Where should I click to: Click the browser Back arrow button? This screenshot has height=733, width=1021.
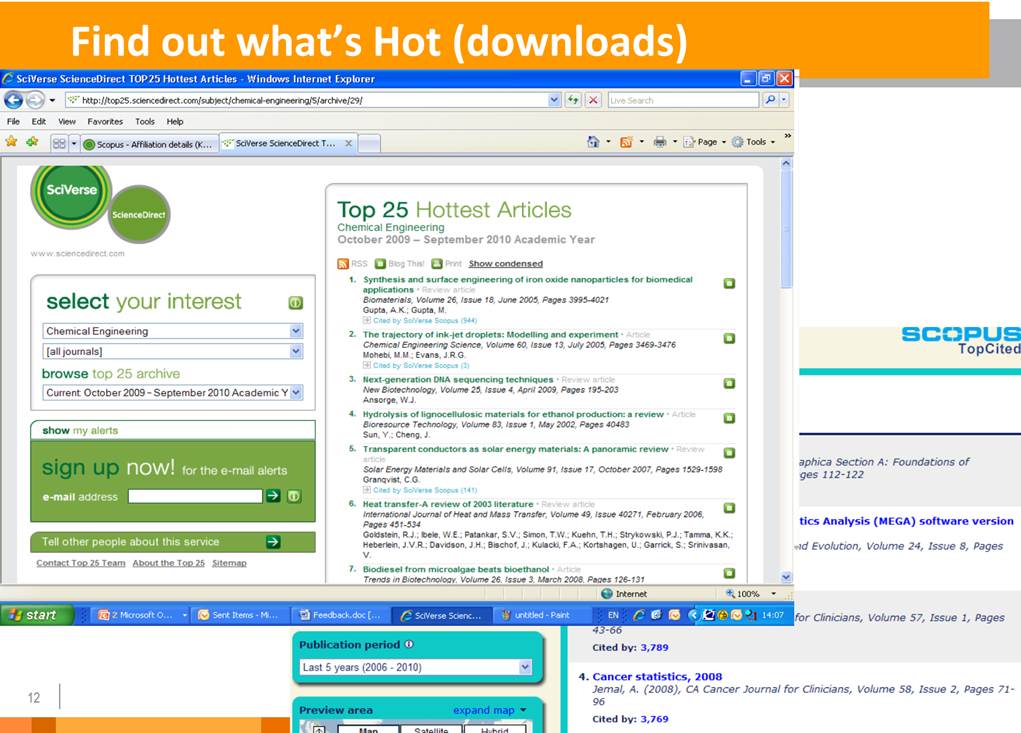coord(14,100)
